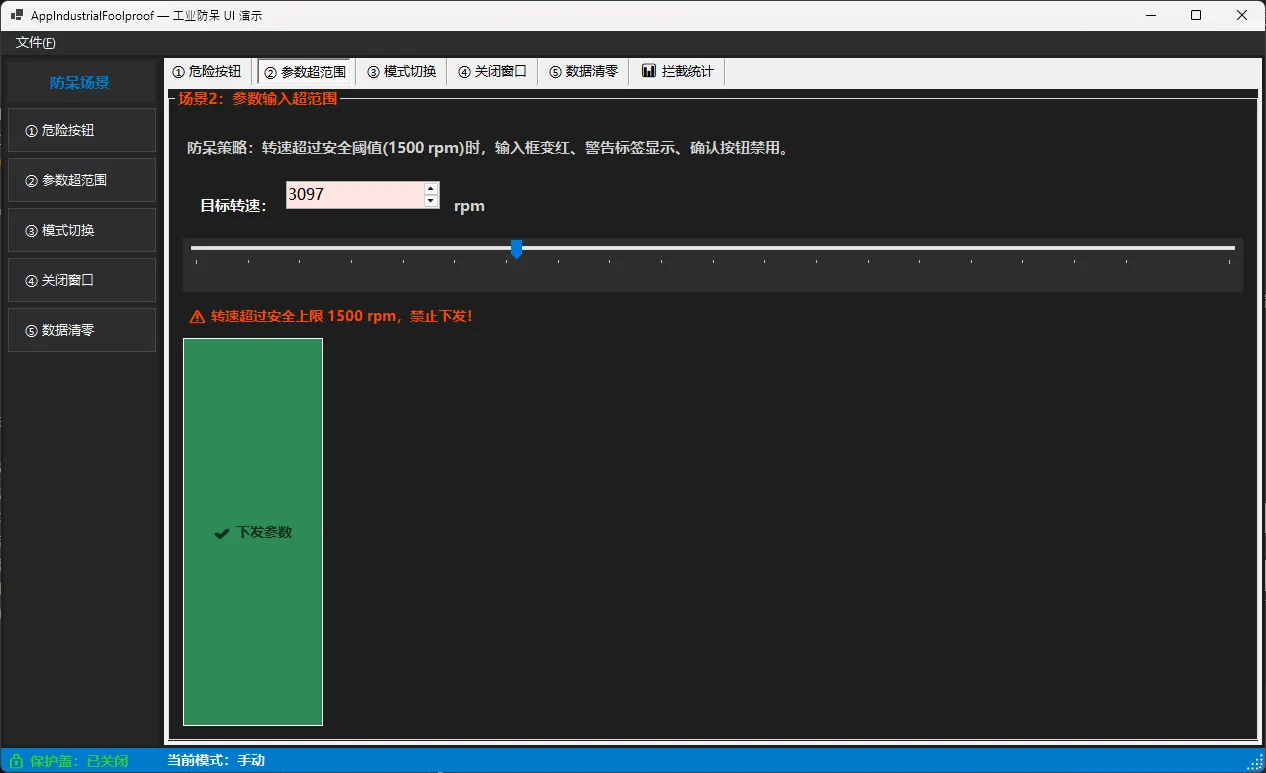Decrease 目标转速 with the down spinner arrow
Image resolution: width=1266 pixels, height=773 pixels.
click(x=431, y=201)
